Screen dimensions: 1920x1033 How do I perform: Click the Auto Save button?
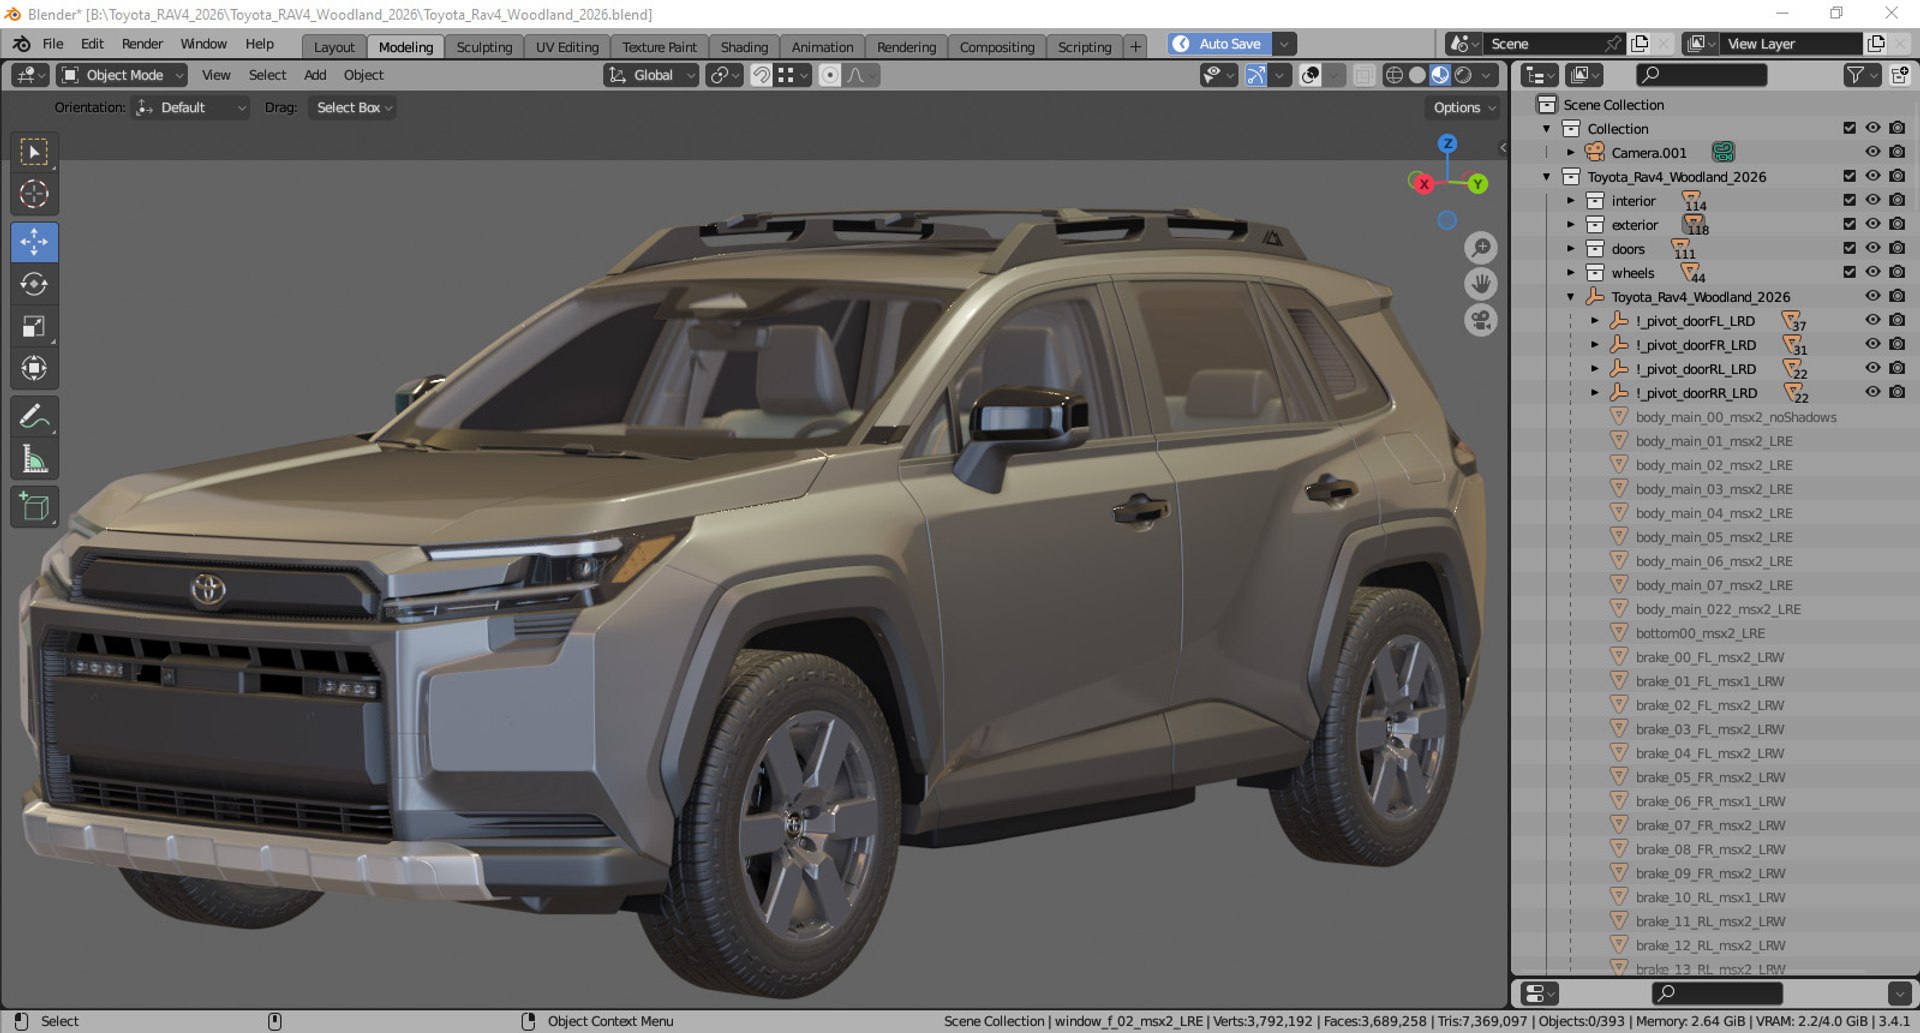point(1220,44)
